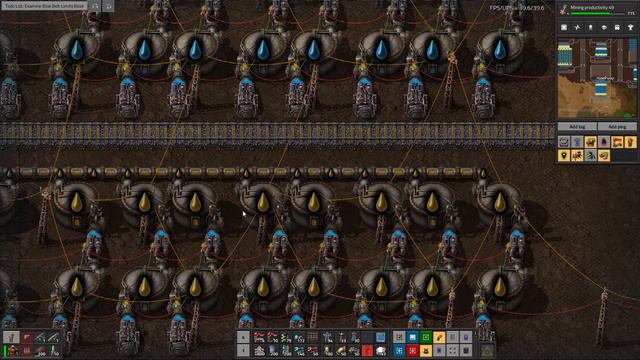The image size is (640, 360).
Task: Select the first weapon slot at bottom left
Action: (11, 337)
